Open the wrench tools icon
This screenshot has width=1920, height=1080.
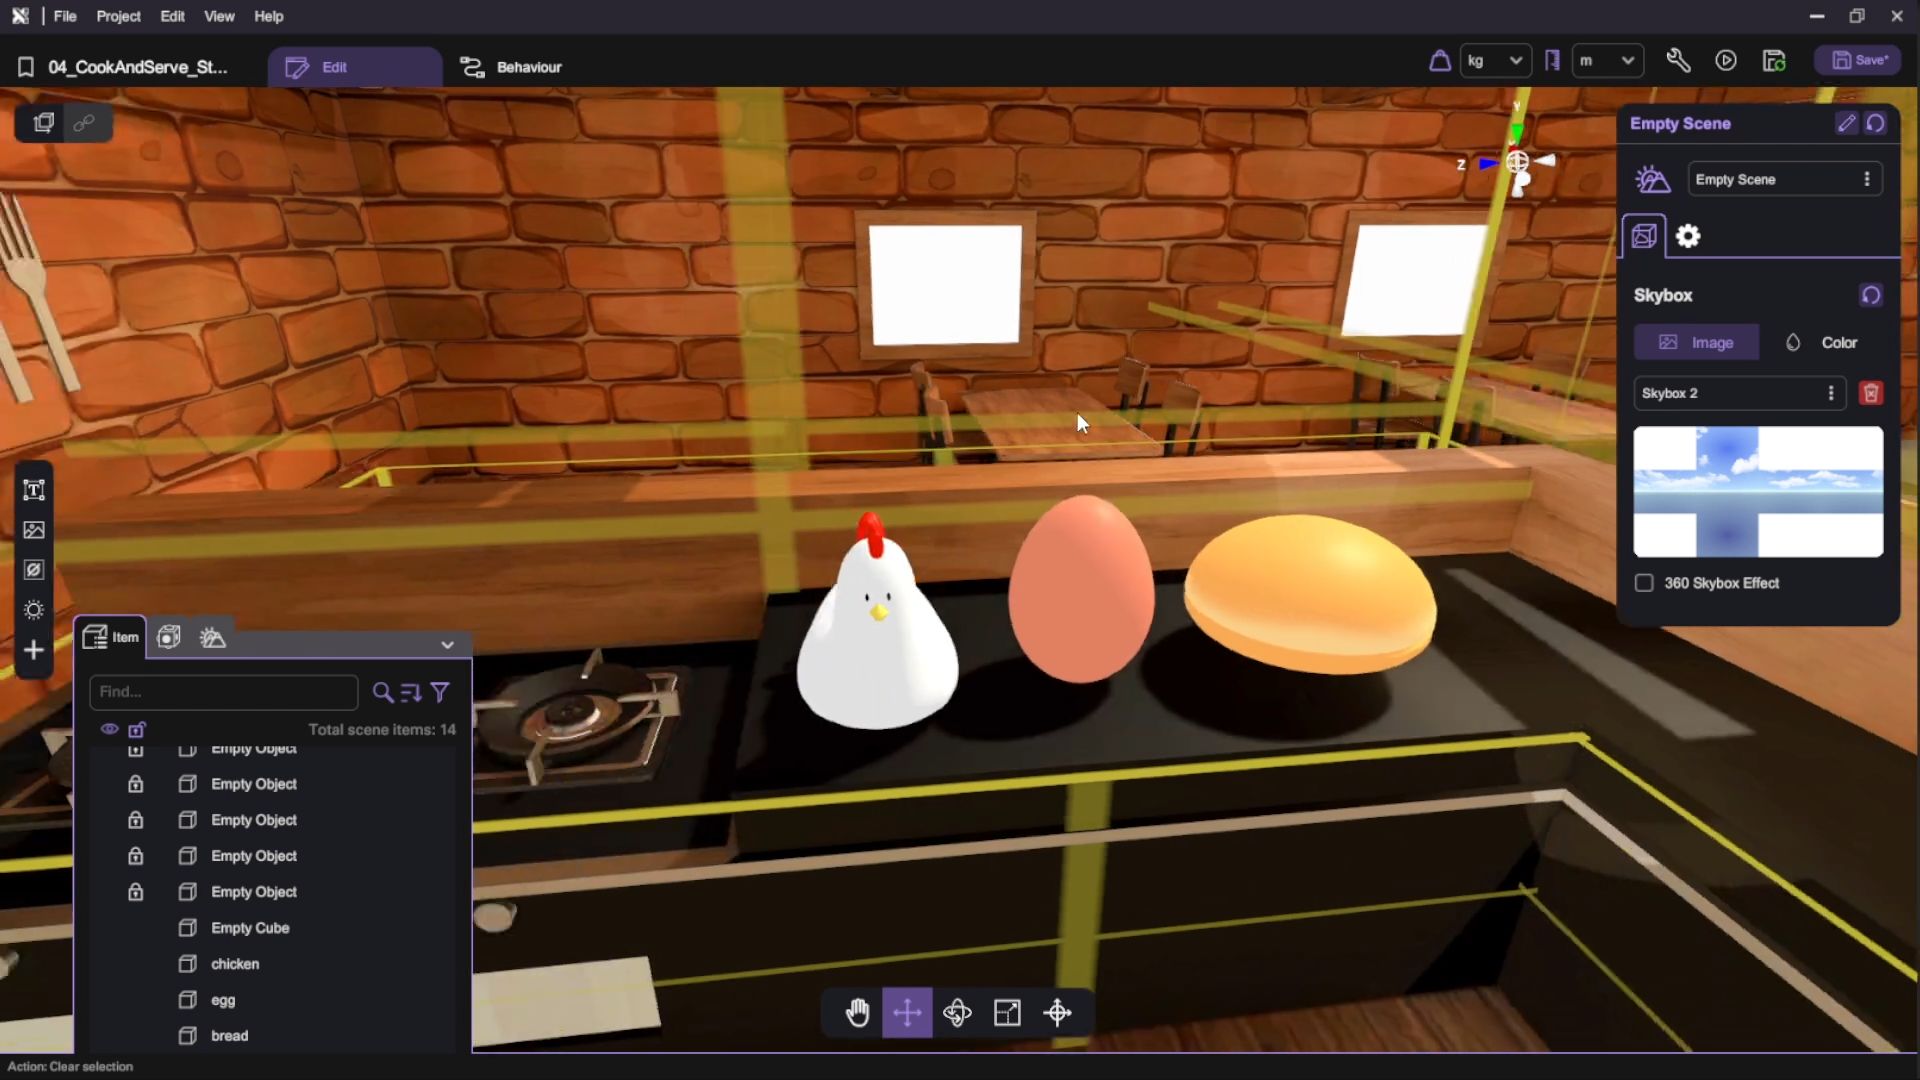1678,61
